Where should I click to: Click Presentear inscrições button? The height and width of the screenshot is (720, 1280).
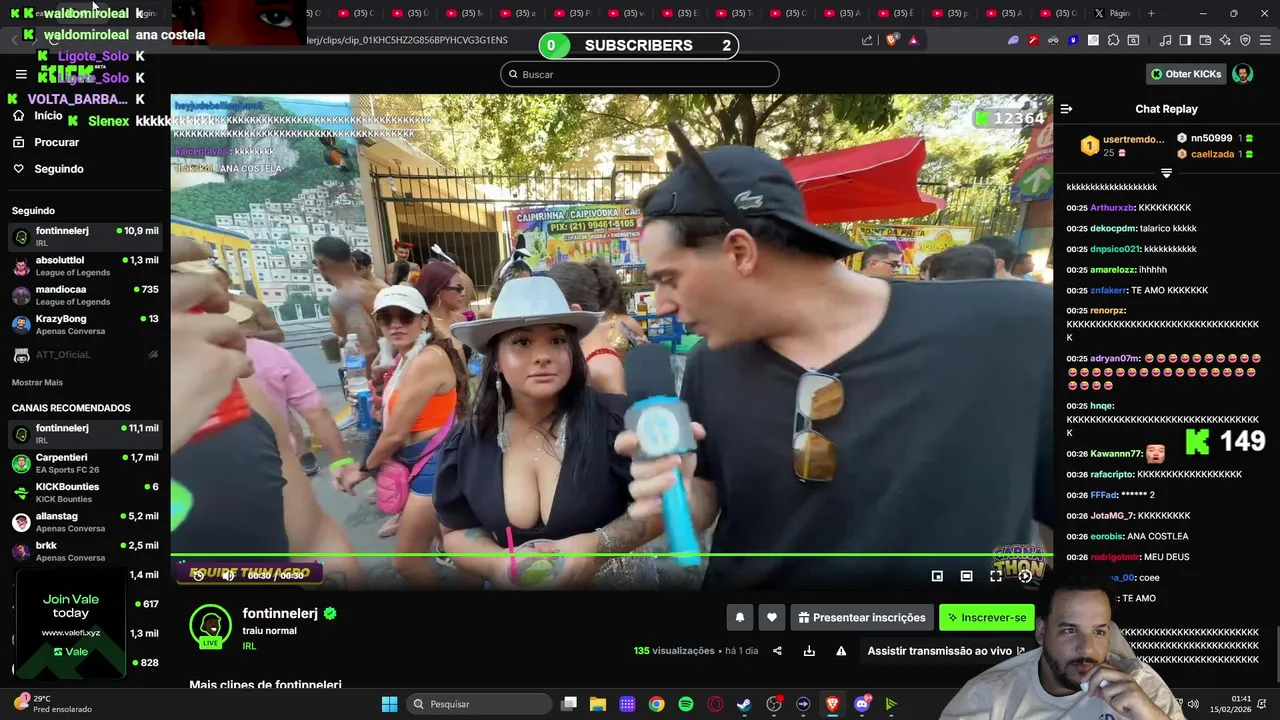coord(862,618)
